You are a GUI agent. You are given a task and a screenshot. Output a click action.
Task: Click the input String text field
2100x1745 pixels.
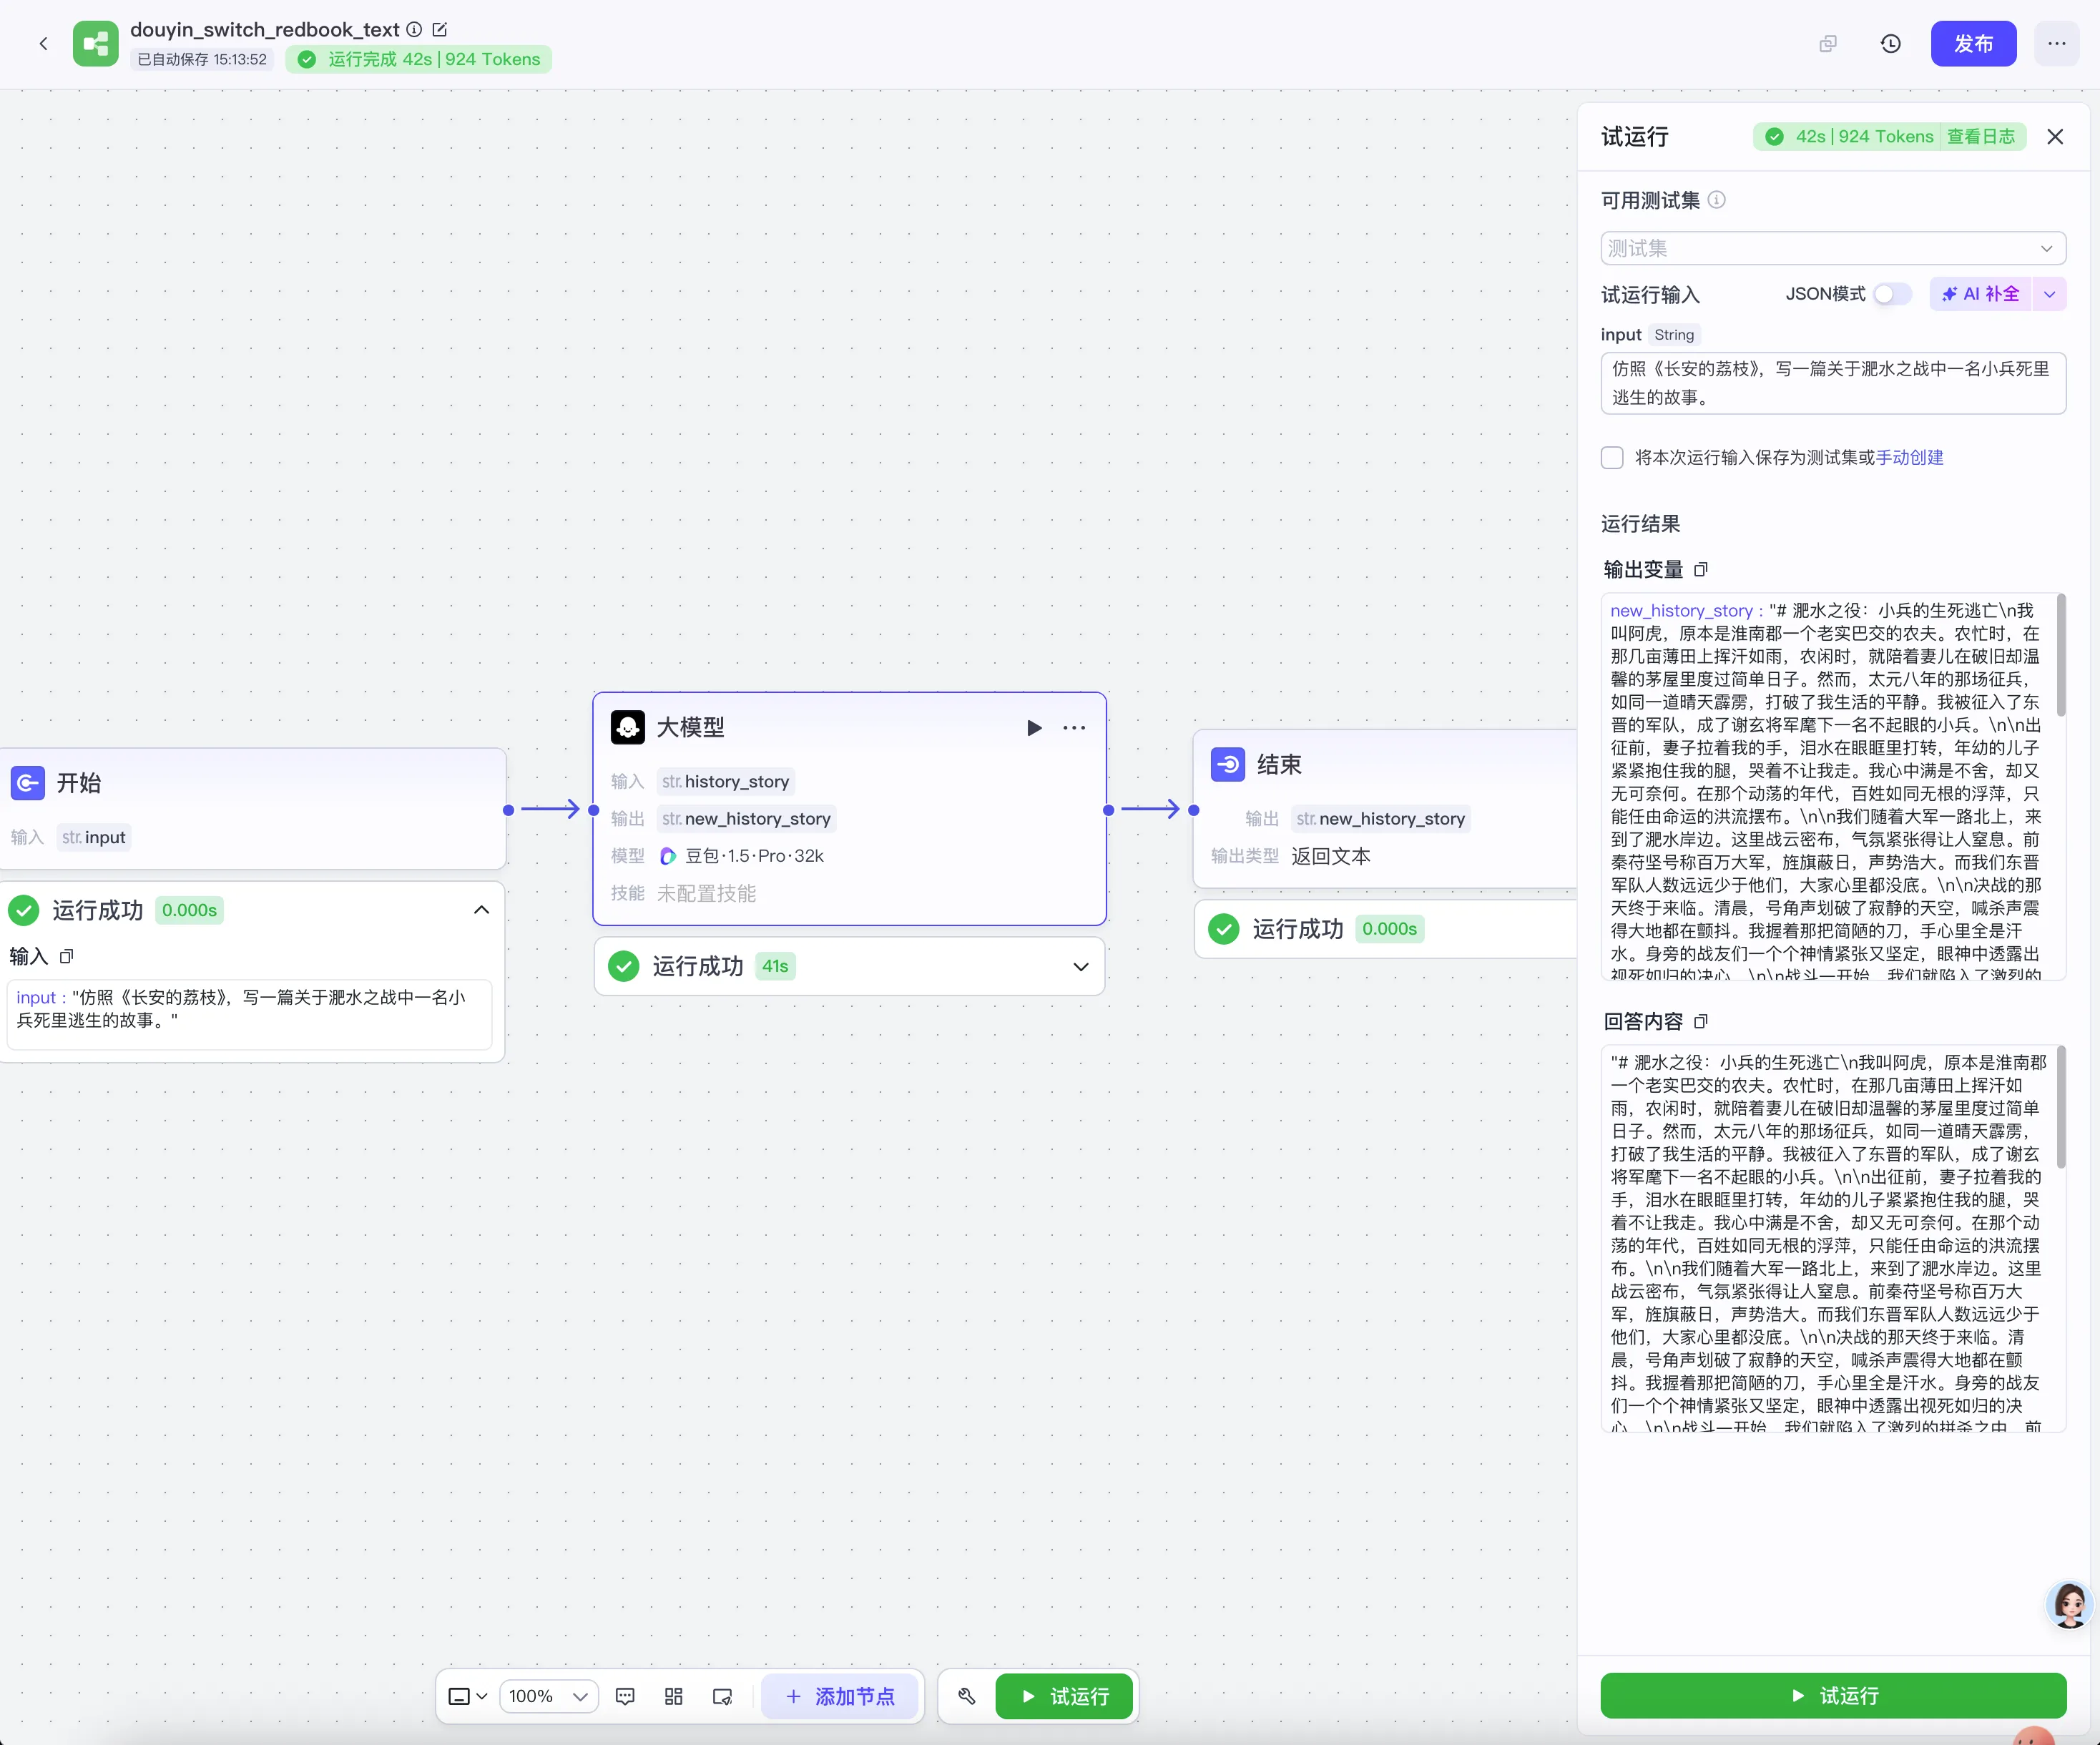point(1832,383)
